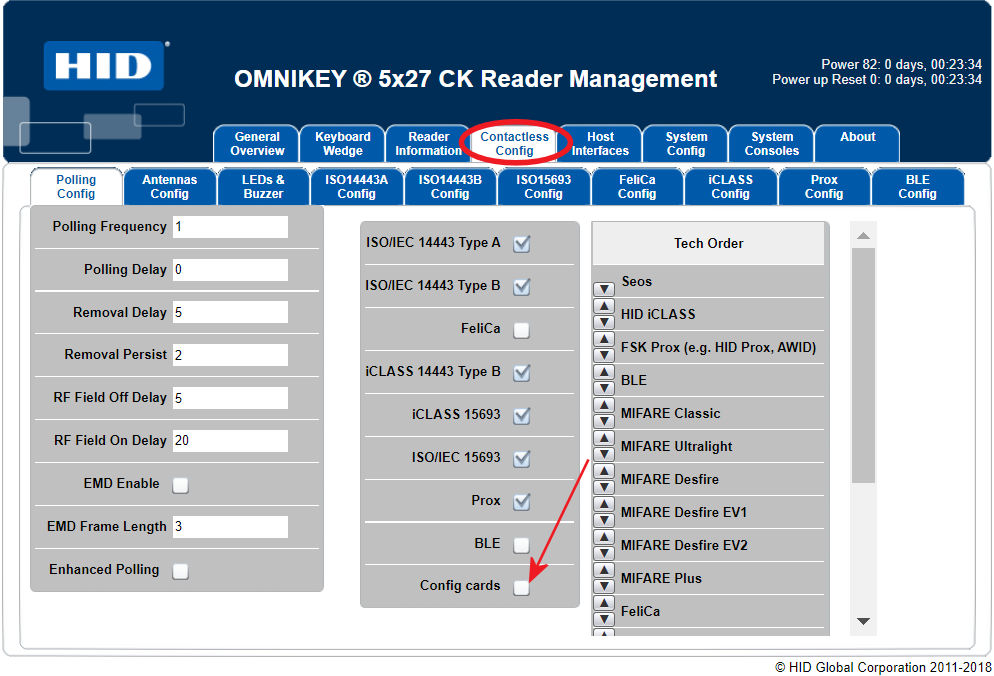
Task: Open the System Consoles tab
Action: pos(771,144)
